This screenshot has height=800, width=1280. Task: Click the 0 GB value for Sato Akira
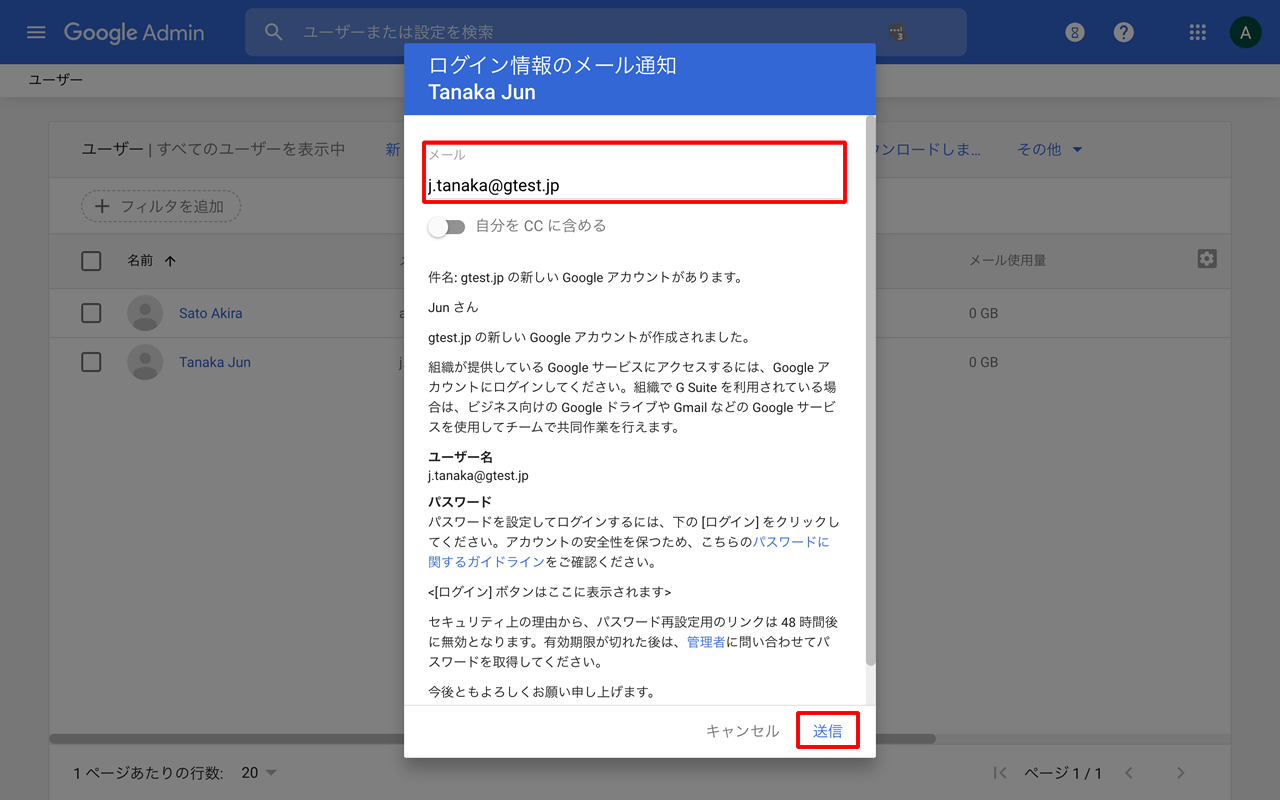click(x=983, y=313)
